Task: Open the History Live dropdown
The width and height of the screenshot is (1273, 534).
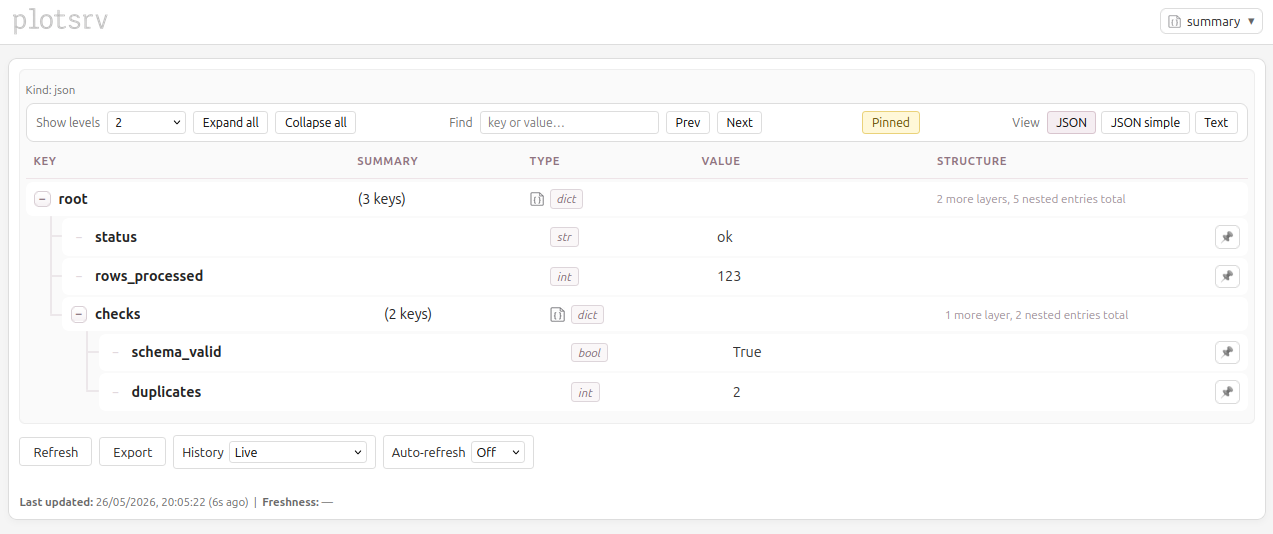Action: click(298, 452)
